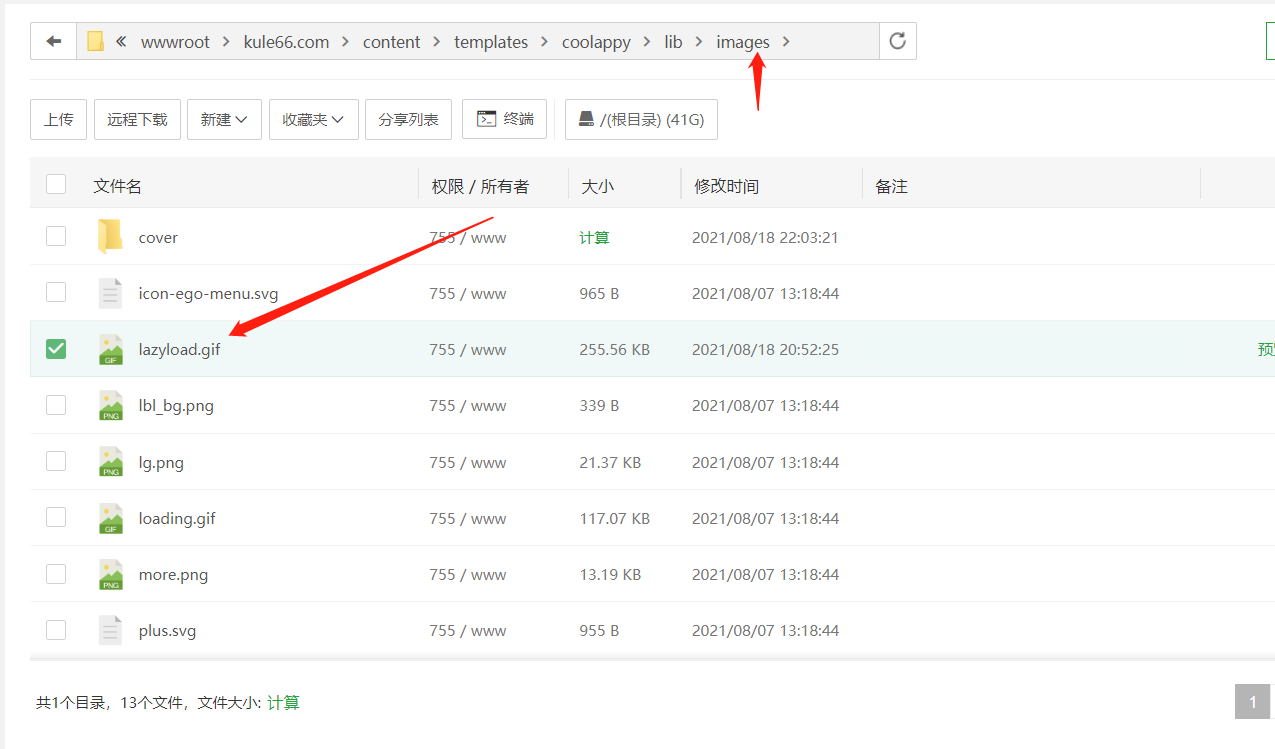The height and width of the screenshot is (749, 1275).
Task: Click the lbl_bg.png image file icon
Action: [110, 406]
